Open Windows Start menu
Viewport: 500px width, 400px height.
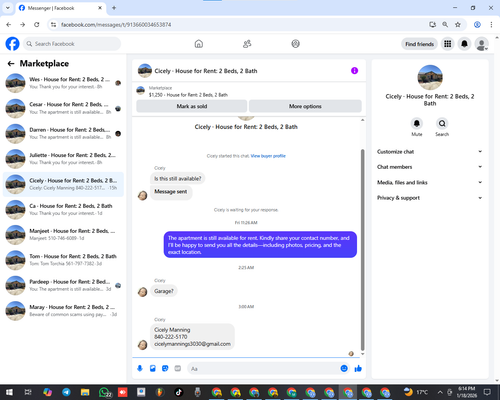pos(9,392)
